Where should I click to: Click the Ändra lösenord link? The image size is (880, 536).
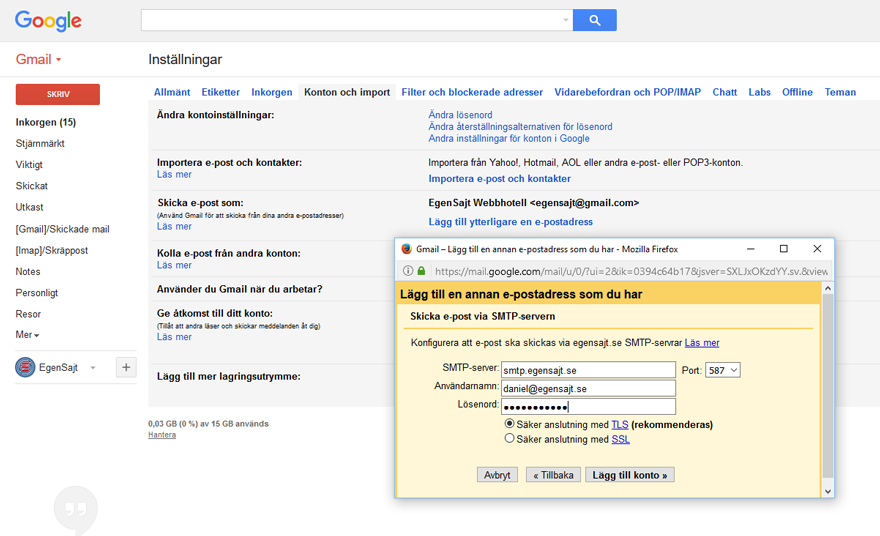click(x=460, y=114)
